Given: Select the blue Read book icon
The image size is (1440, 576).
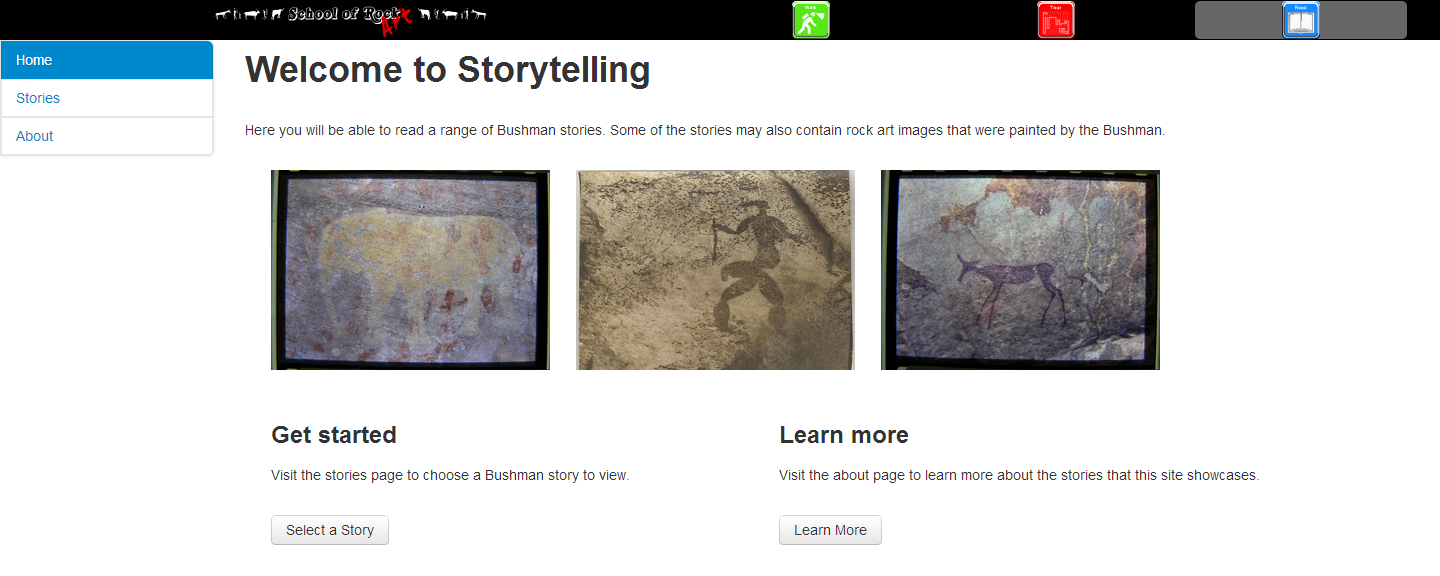Looking at the screenshot, I should click(1301, 20).
